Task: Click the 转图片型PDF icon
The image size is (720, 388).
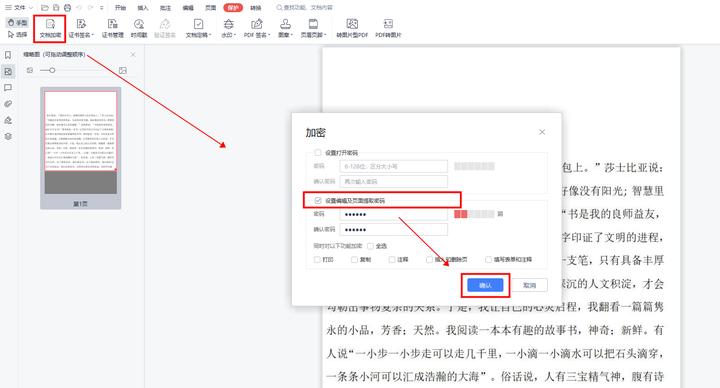Action: click(x=352, y=24)
